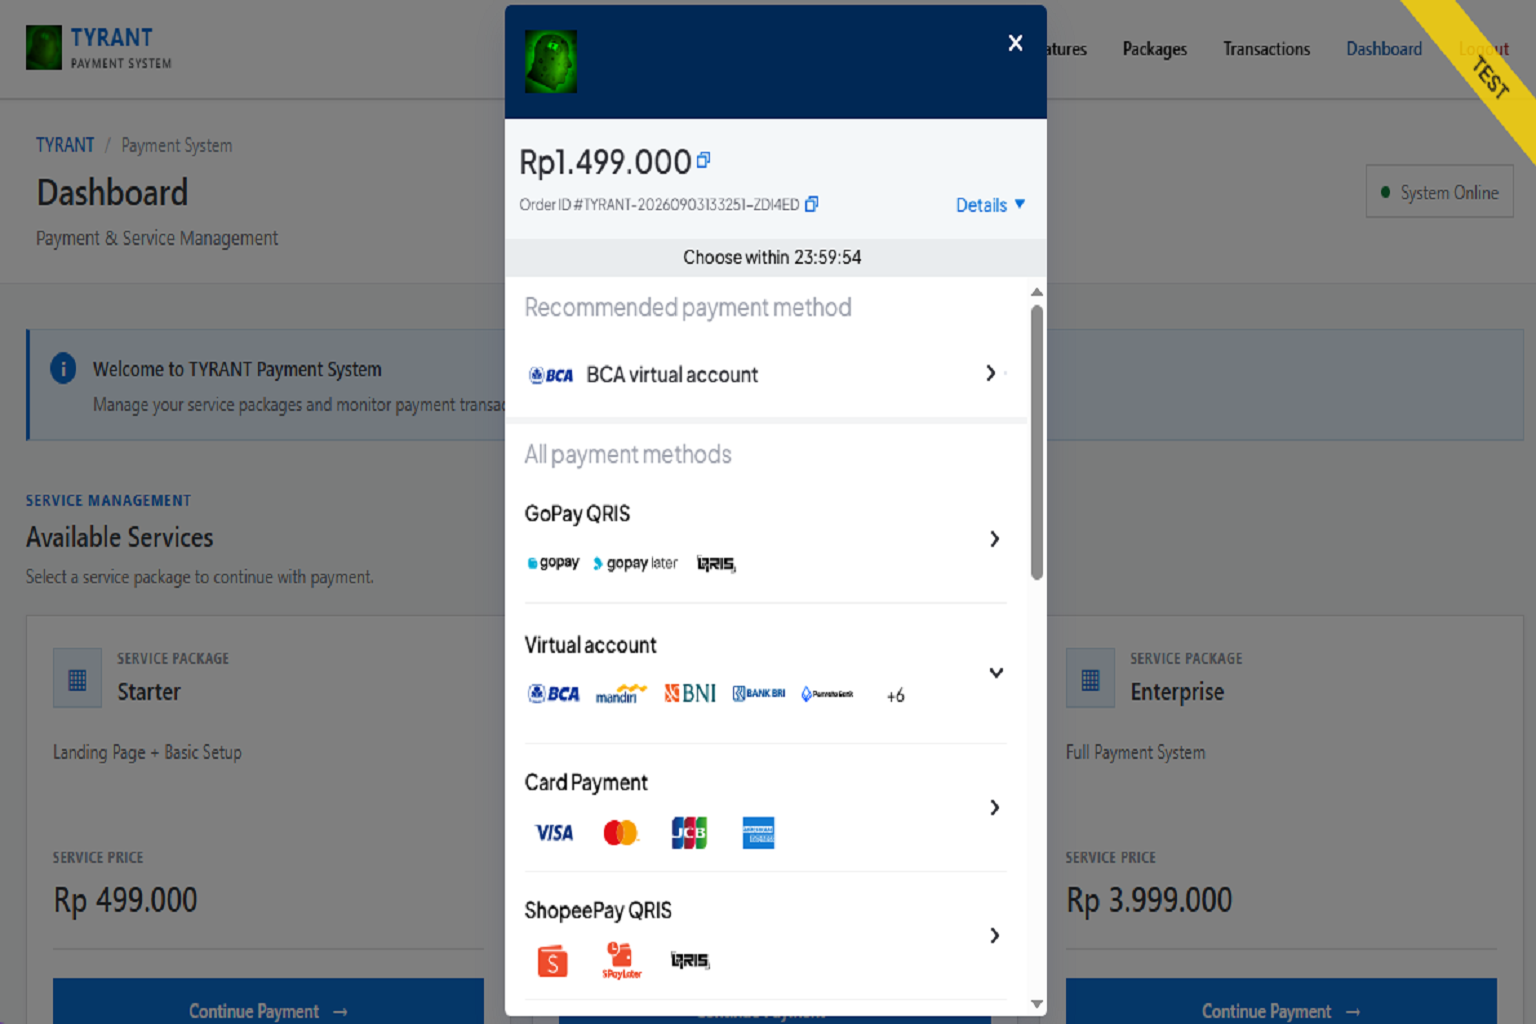This screenshot has width=1536, height=1024.
Task: Click the TYRANT breadcrumb link
Action: pos(65,145)
